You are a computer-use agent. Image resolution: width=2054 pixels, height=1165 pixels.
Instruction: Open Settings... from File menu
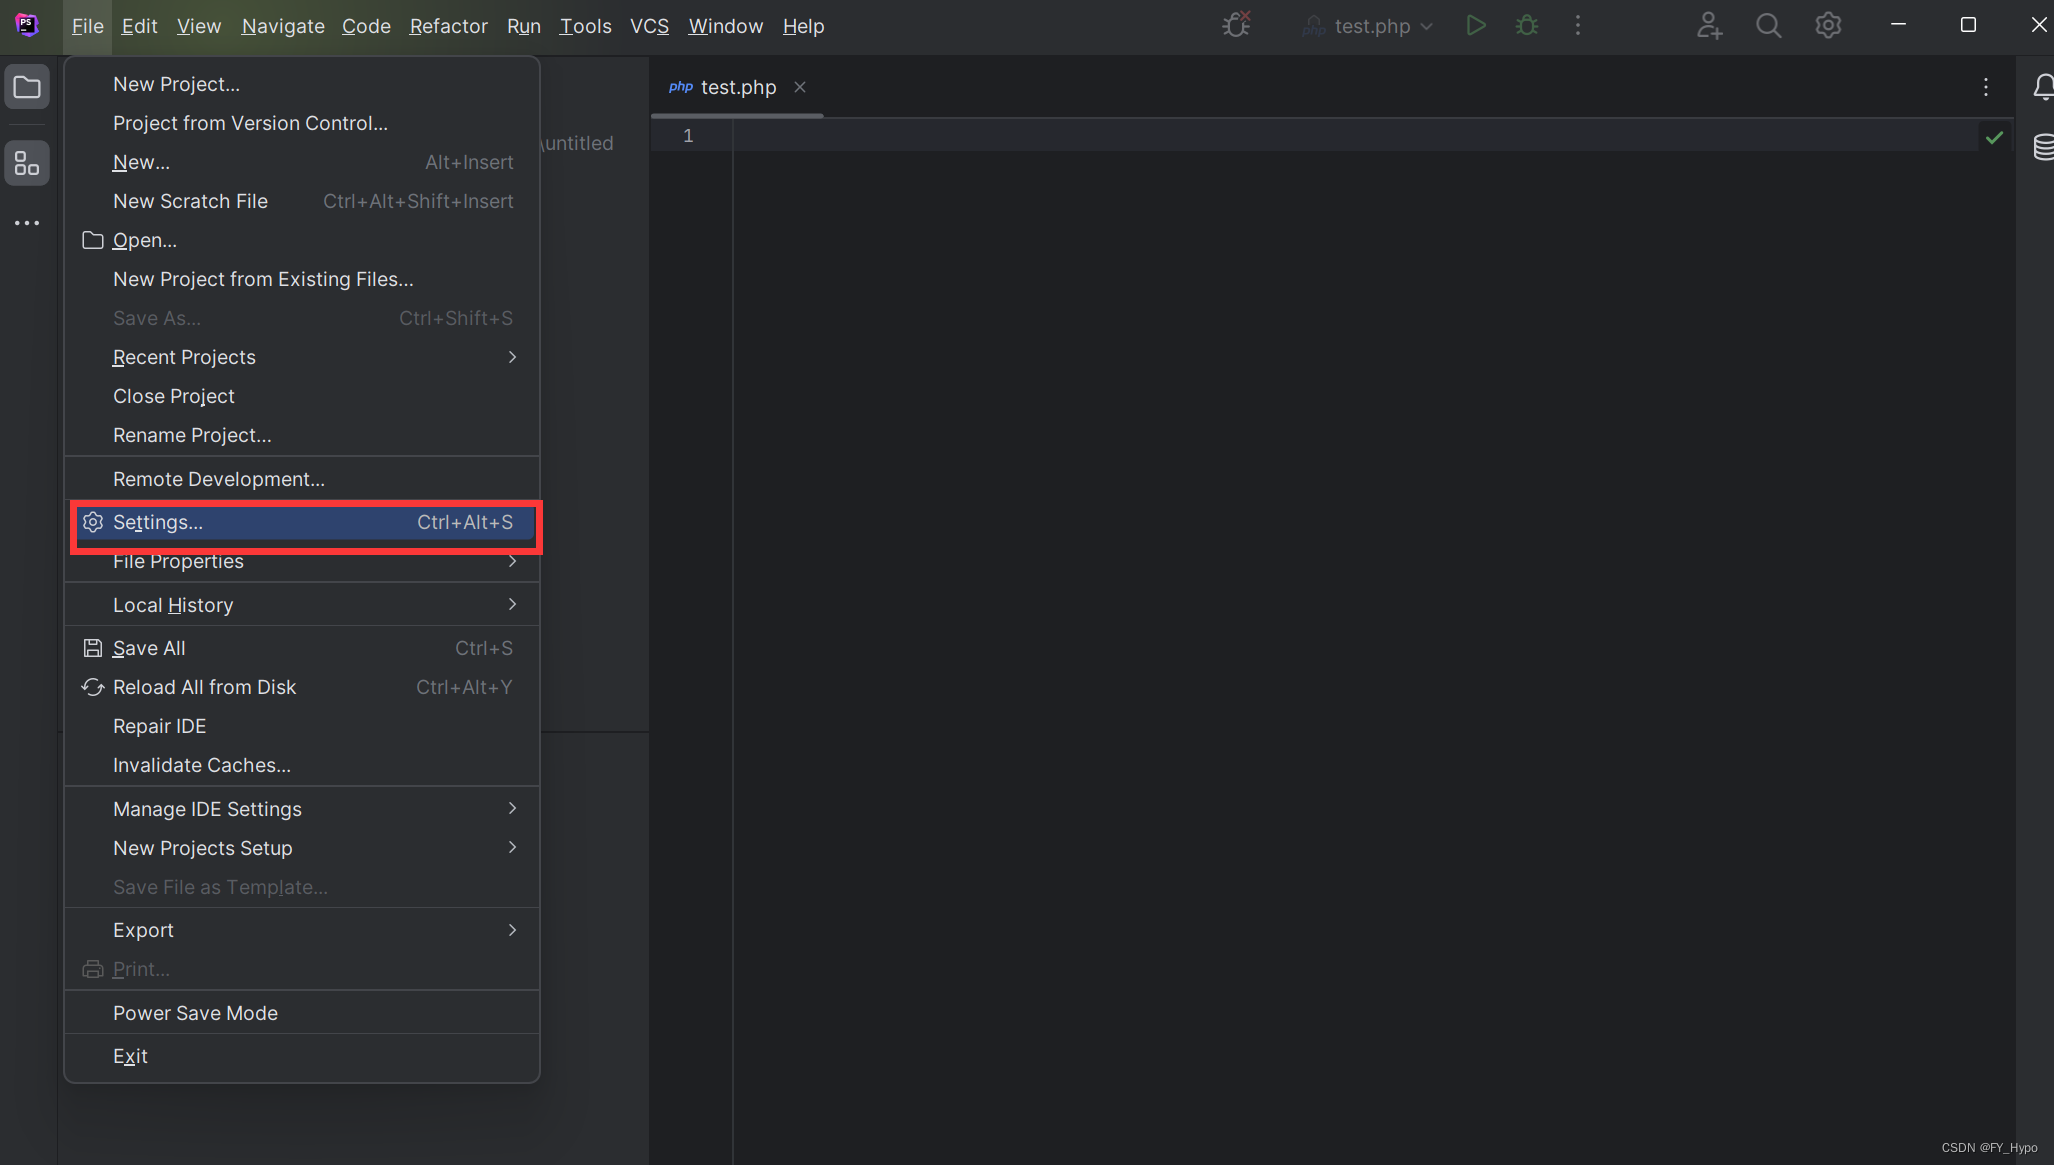pos(306,523)
